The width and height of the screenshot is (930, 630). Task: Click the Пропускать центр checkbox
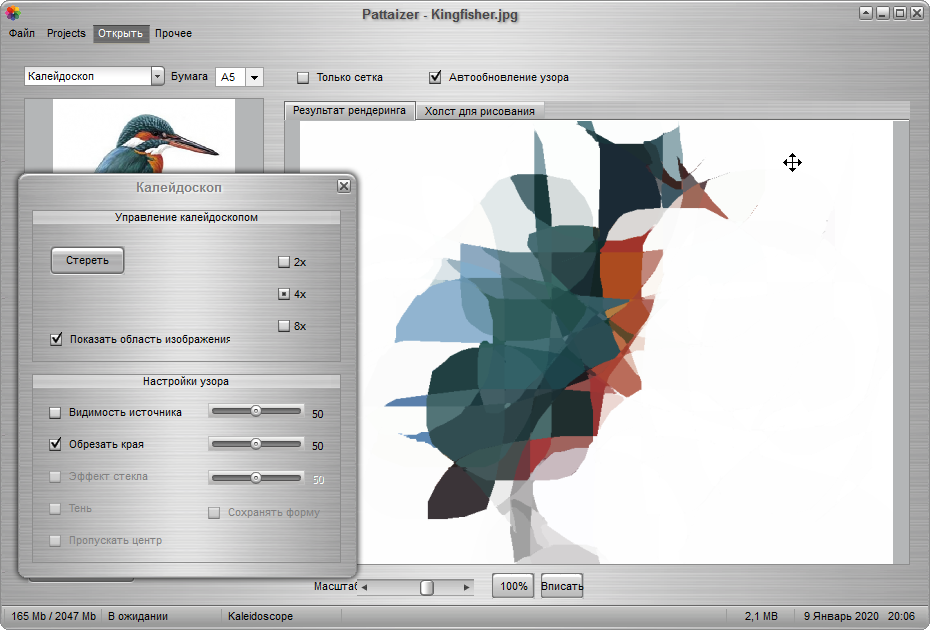click(x=55, y=540)
